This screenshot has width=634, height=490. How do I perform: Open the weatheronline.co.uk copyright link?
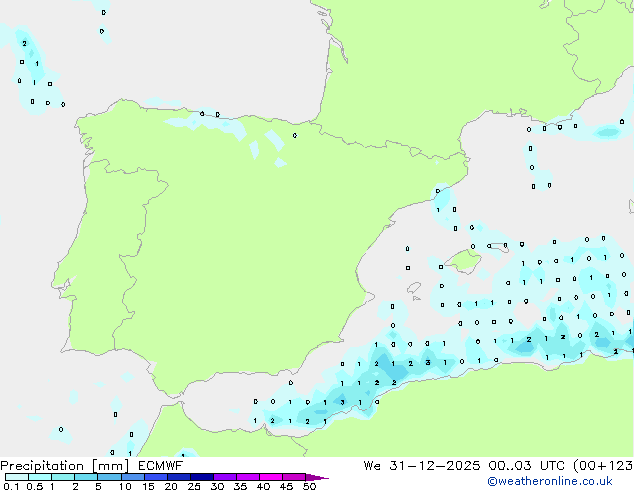(x=550, y=481)
